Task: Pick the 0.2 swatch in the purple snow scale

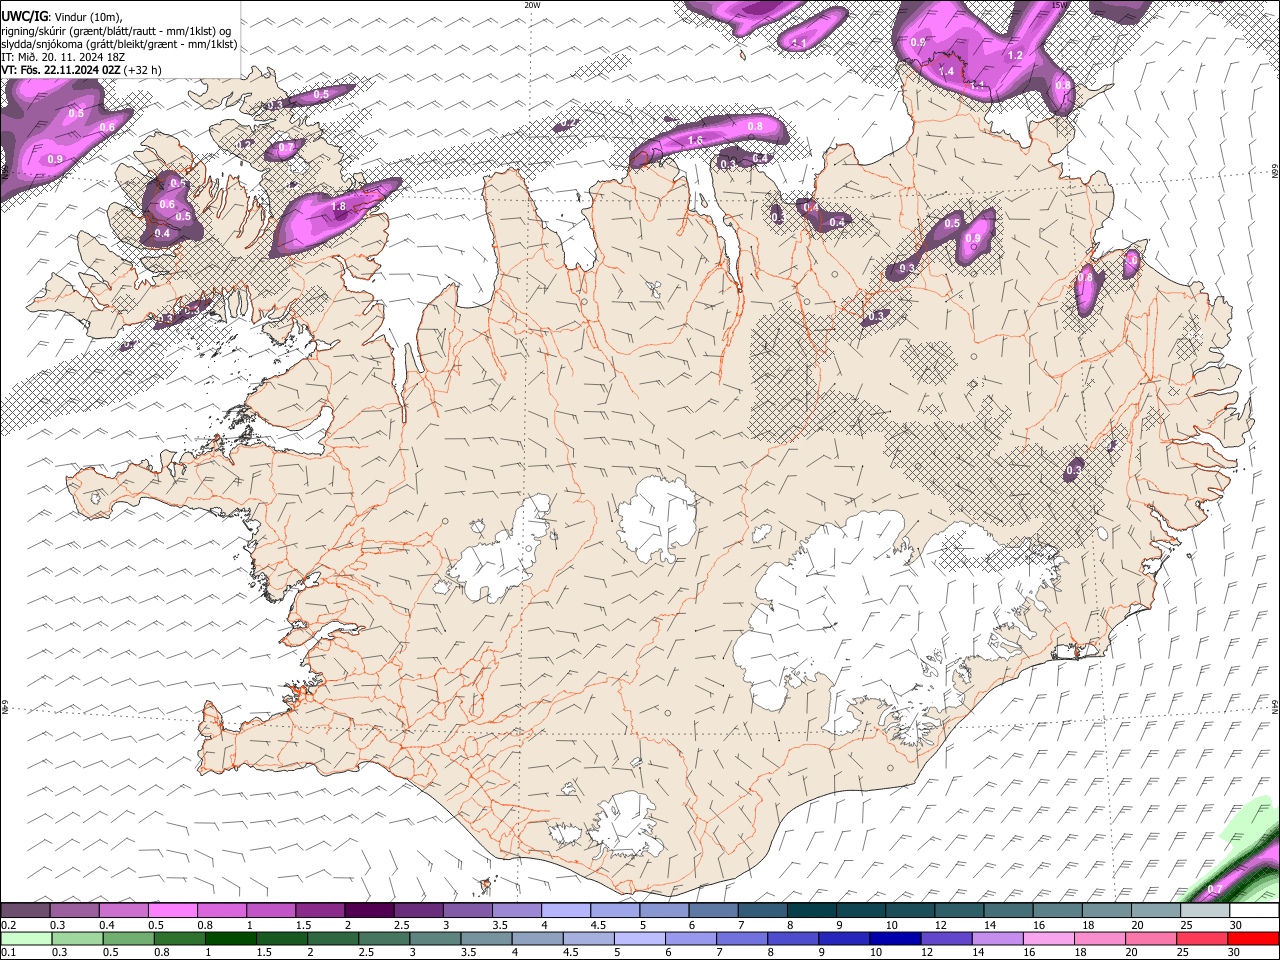Action: pyautogui.click(x=25, y=911)
